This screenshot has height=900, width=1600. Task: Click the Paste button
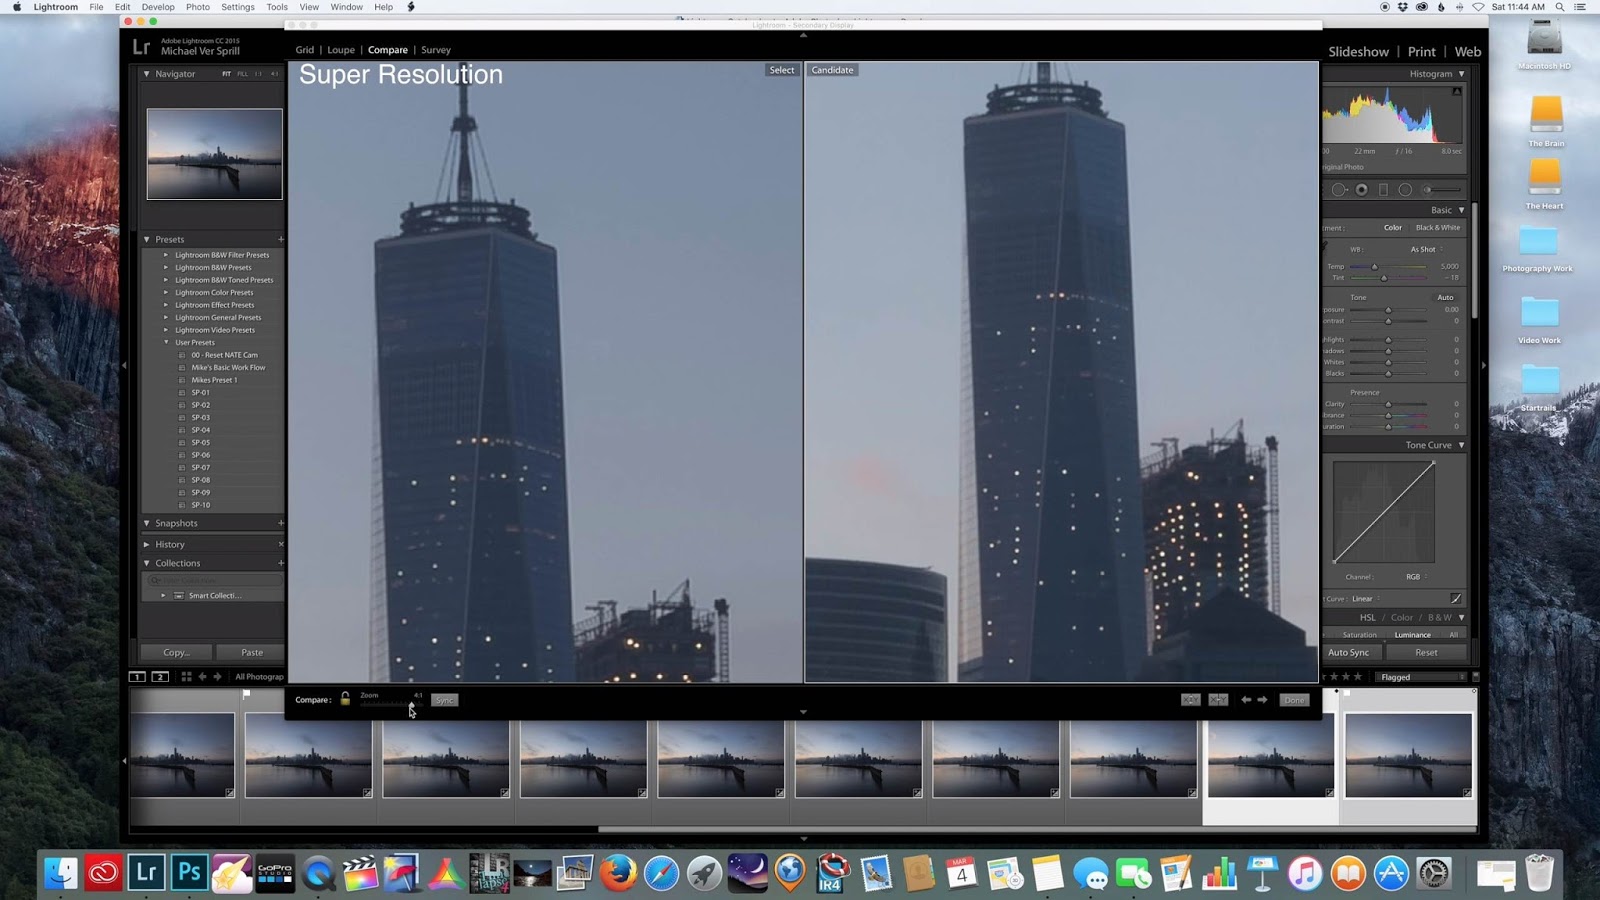[252, 652]
